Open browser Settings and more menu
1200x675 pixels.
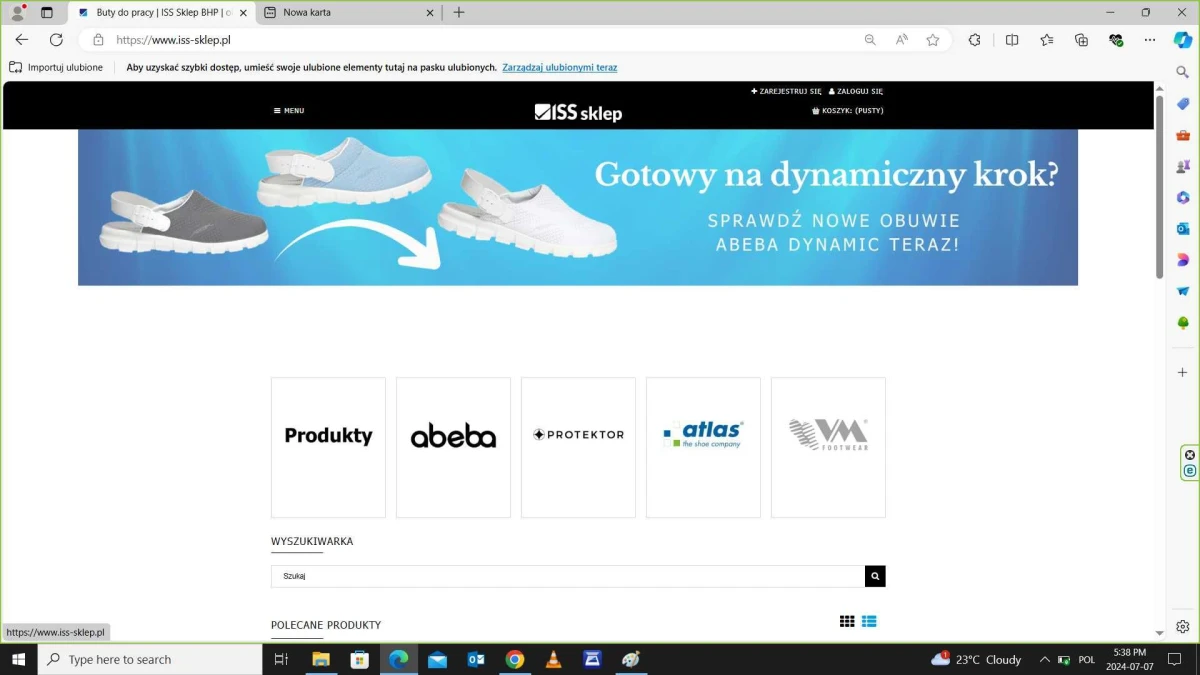[x=1150, y=40]
